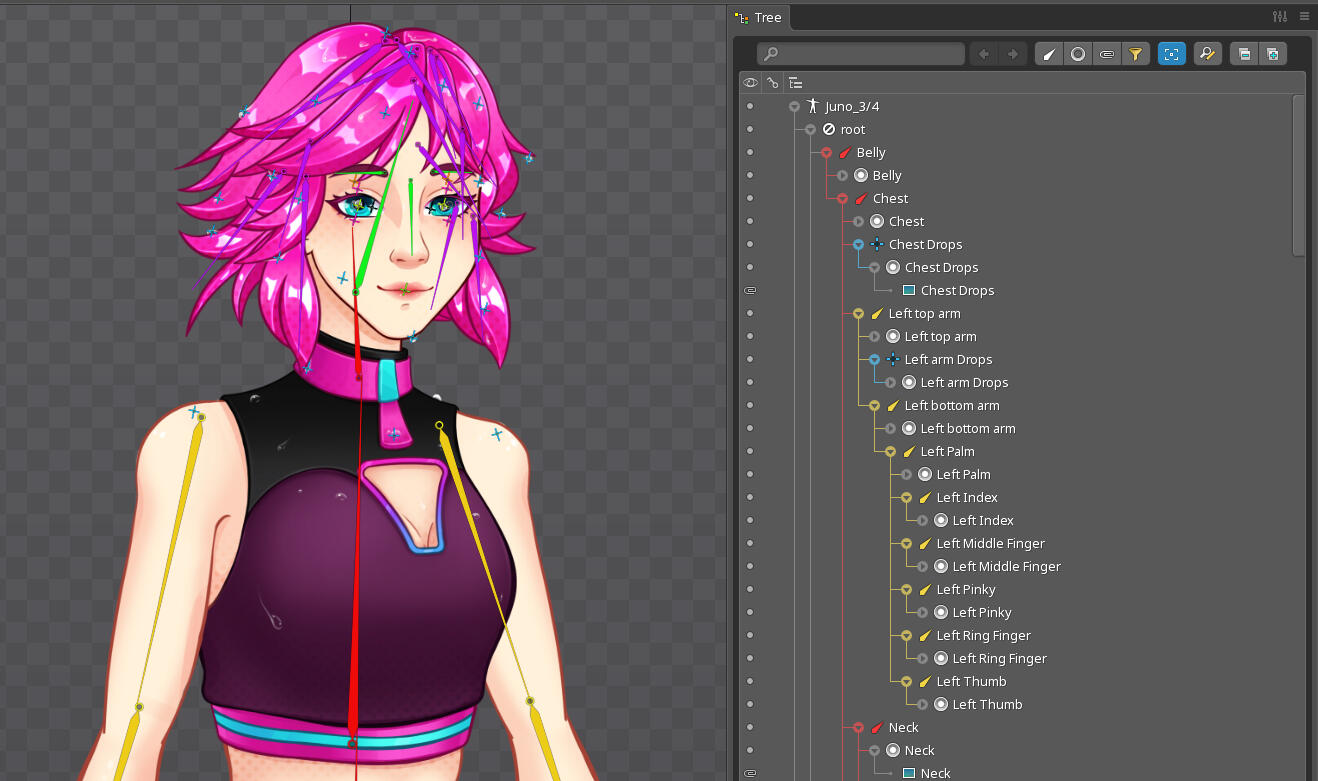
Task: Click the key column header icon
Action: 773,83
